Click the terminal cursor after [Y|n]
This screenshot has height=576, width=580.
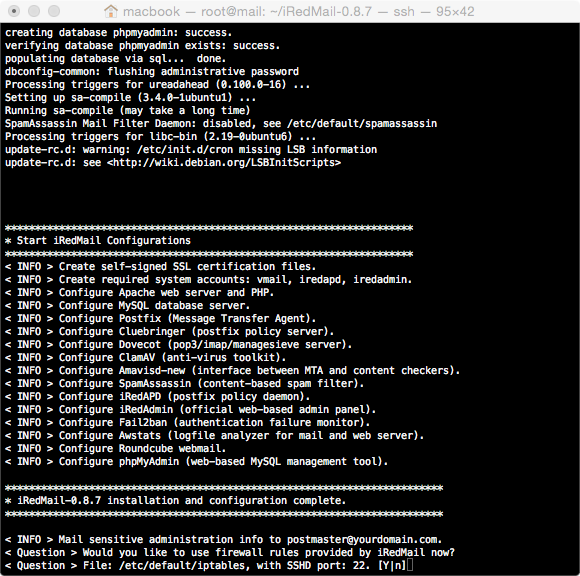tap(410, 565)
